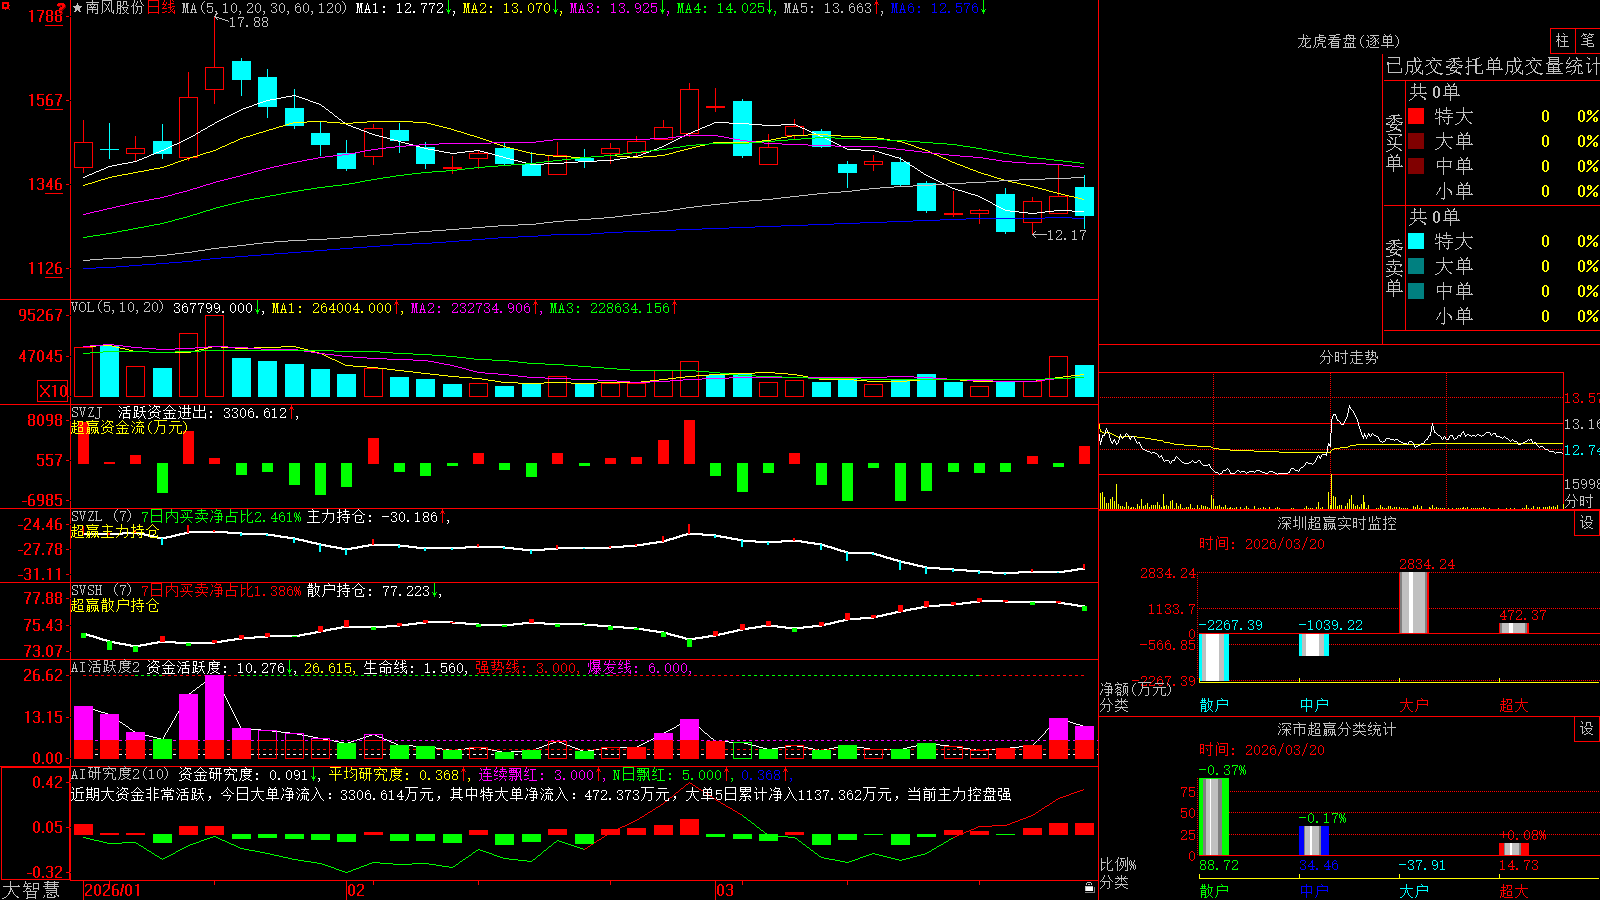The height and width of the screenshot is (900, 1600).
Task: Click the SVZJ indicator name
Action: [87, 412]
